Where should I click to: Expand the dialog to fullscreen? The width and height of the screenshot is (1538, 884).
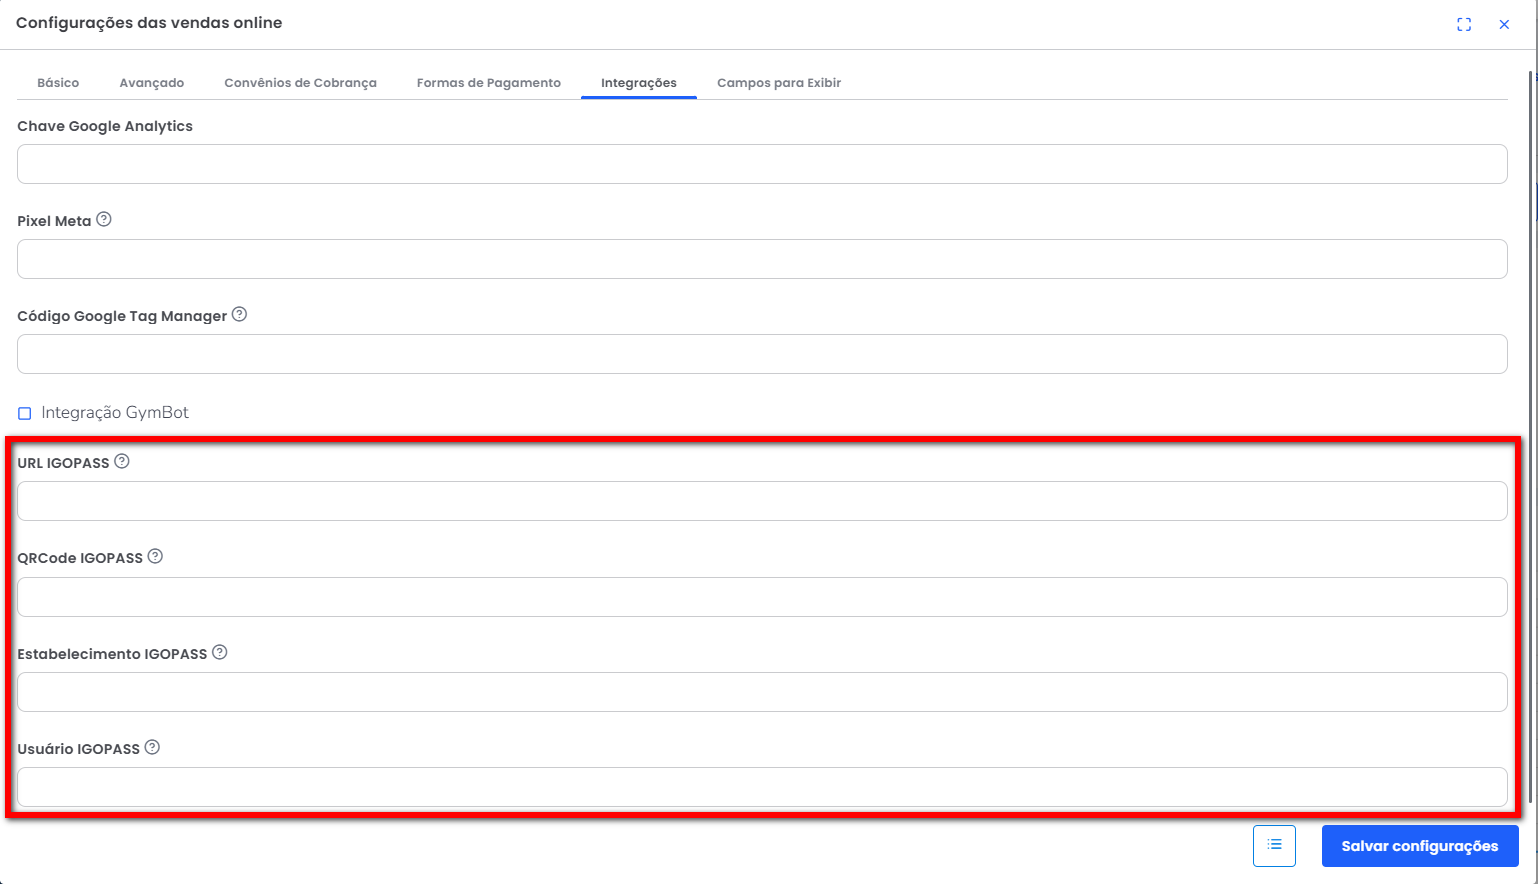[1464, 24]
